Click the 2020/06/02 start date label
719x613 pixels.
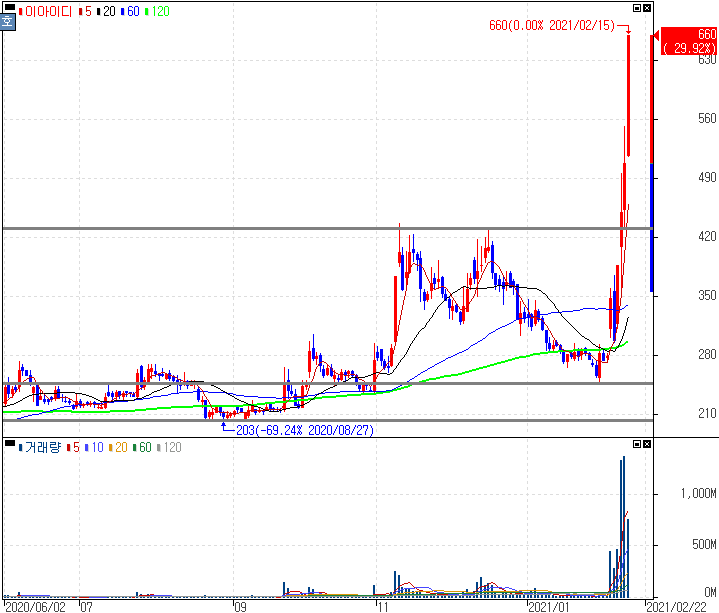pyautogui.click(x=35, y=607)
